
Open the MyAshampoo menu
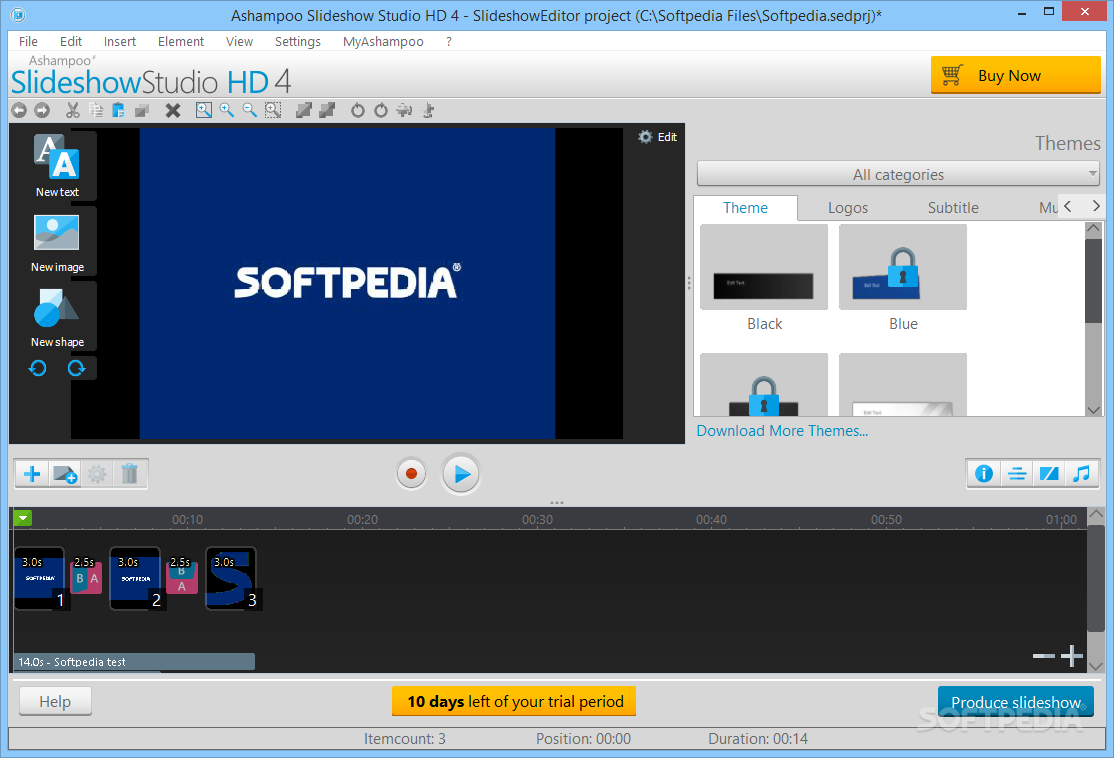tap(383, 42)
